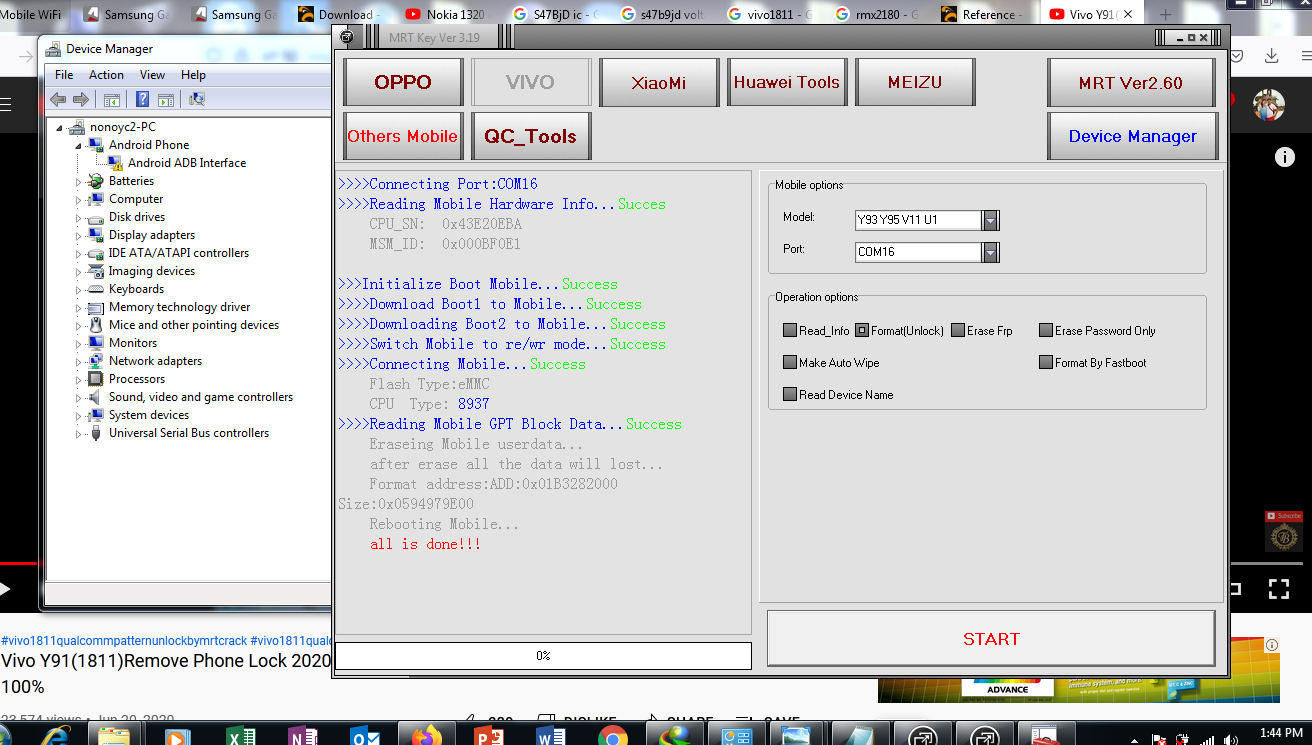Open Excel from the taskbar
1312x745 pixels.
[241, 735]
